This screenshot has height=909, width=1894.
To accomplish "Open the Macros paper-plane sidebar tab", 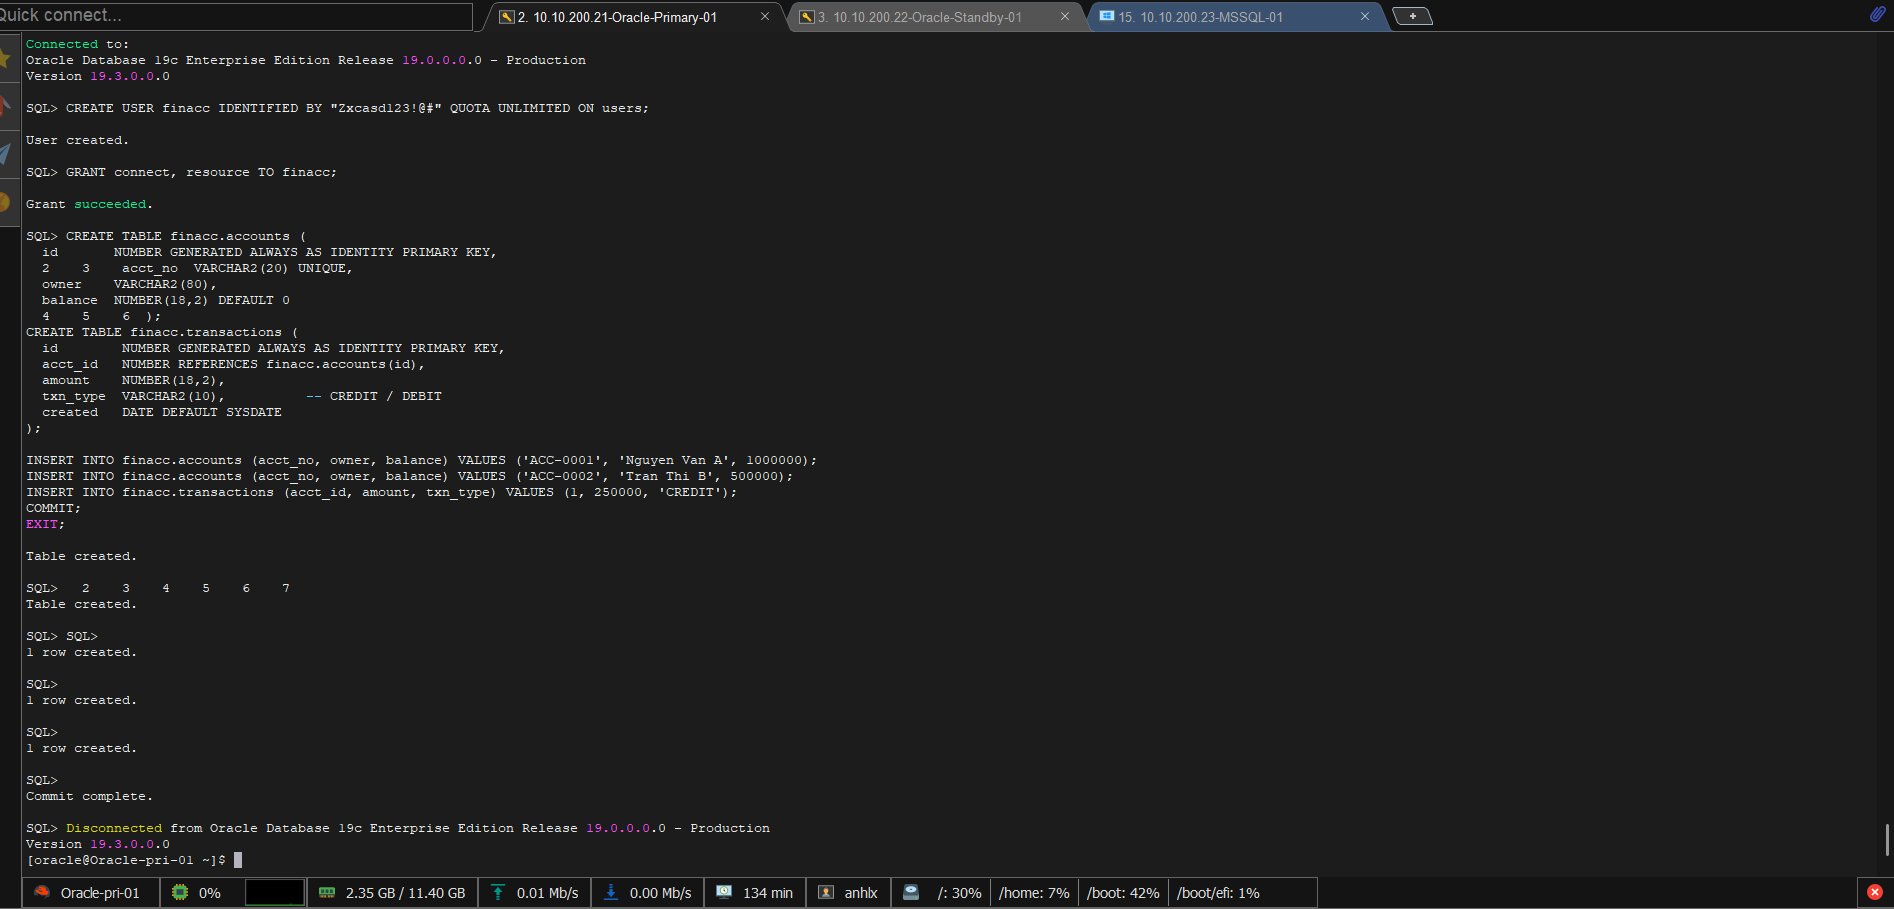I will click(x=7, y=154).
